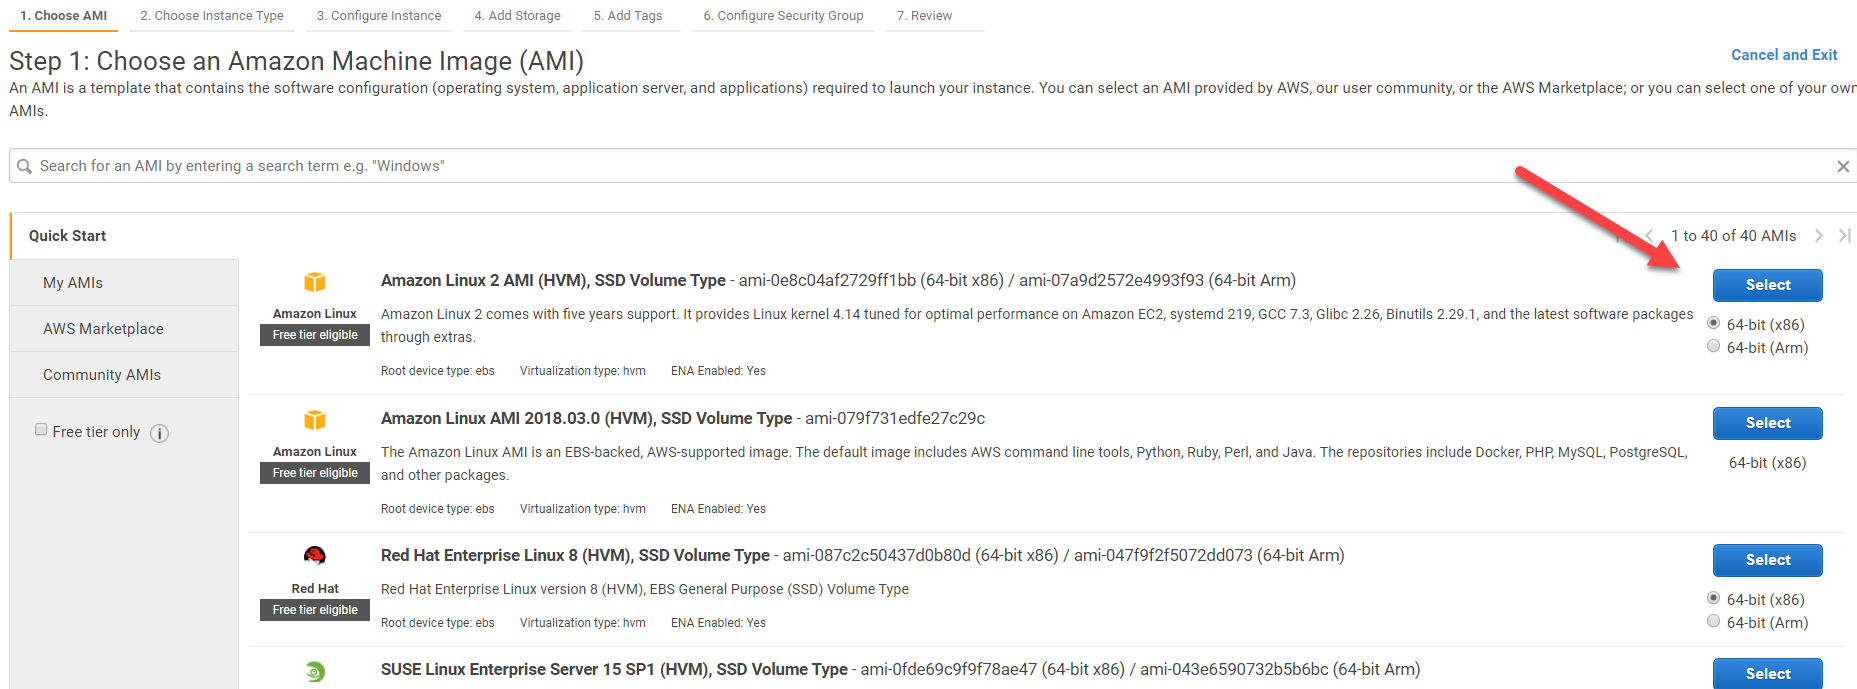1857x689 pixels.
Task: Click the Cancel and Exit link
Action: tap(1784, 55)
